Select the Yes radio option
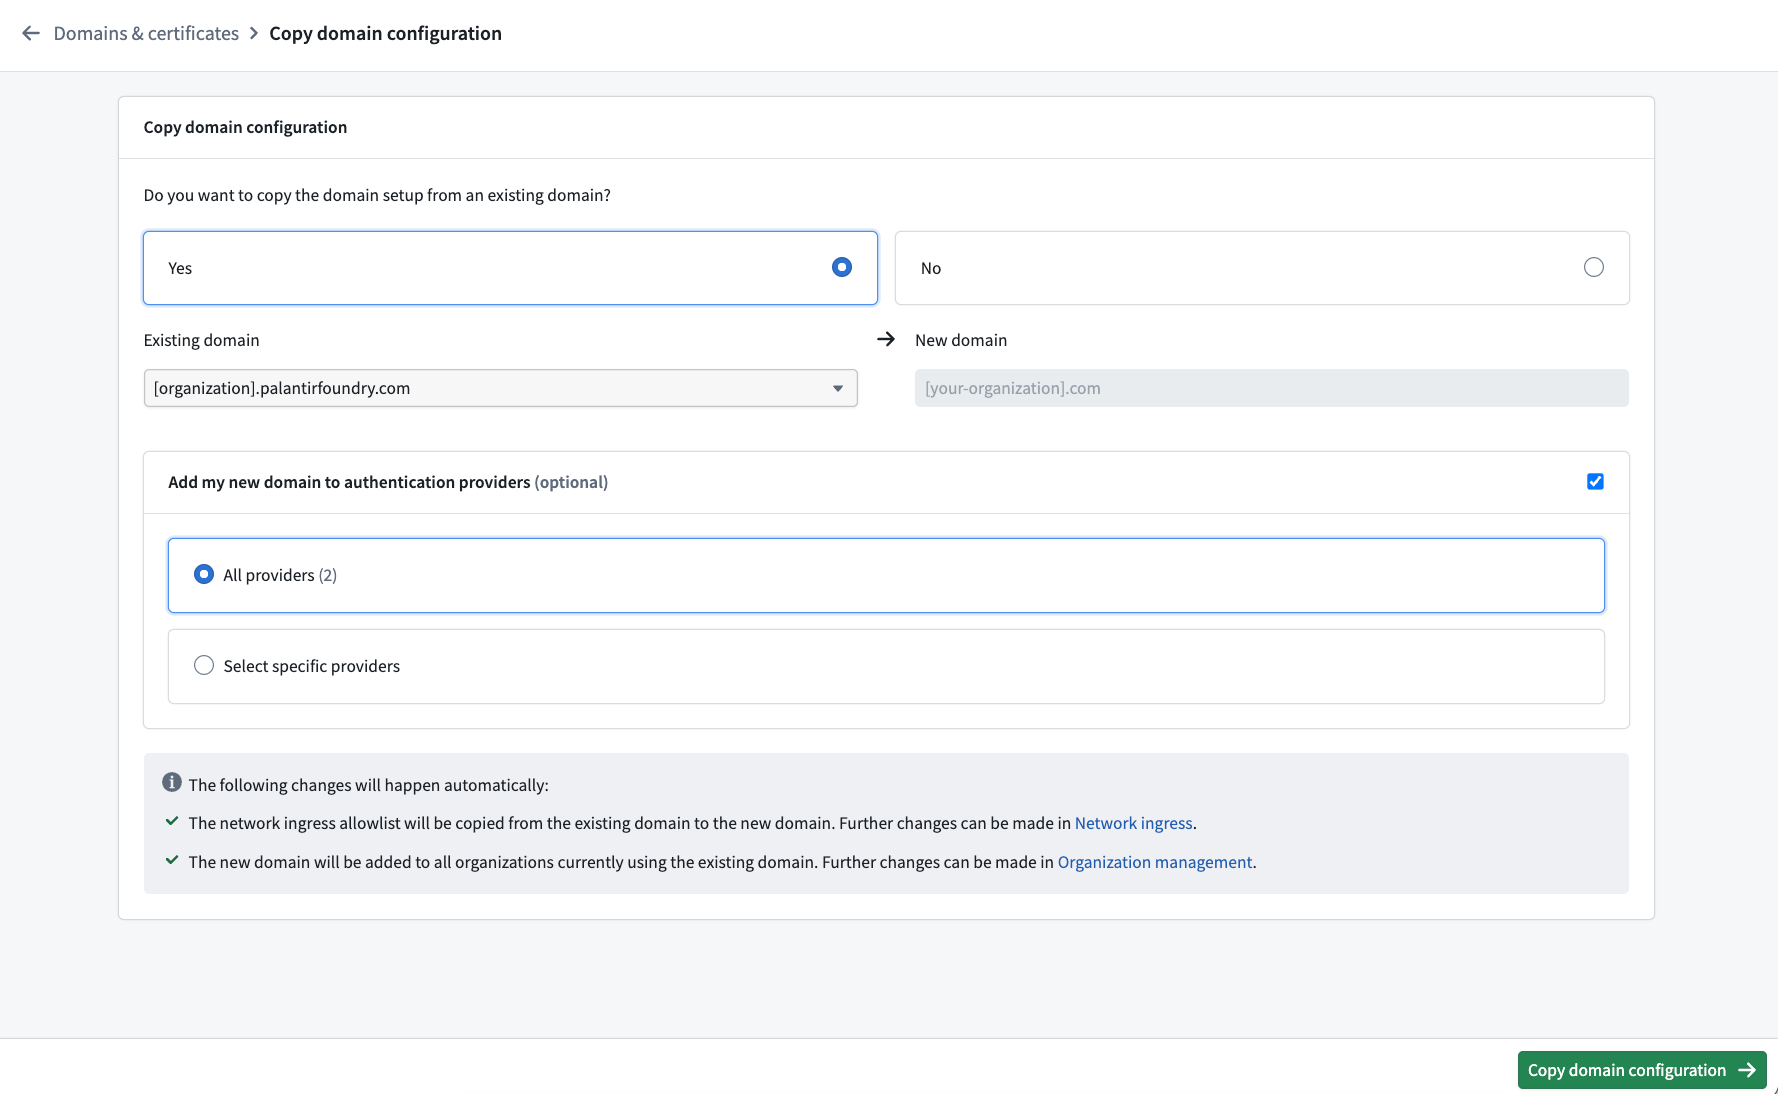 tap(842, 267)
